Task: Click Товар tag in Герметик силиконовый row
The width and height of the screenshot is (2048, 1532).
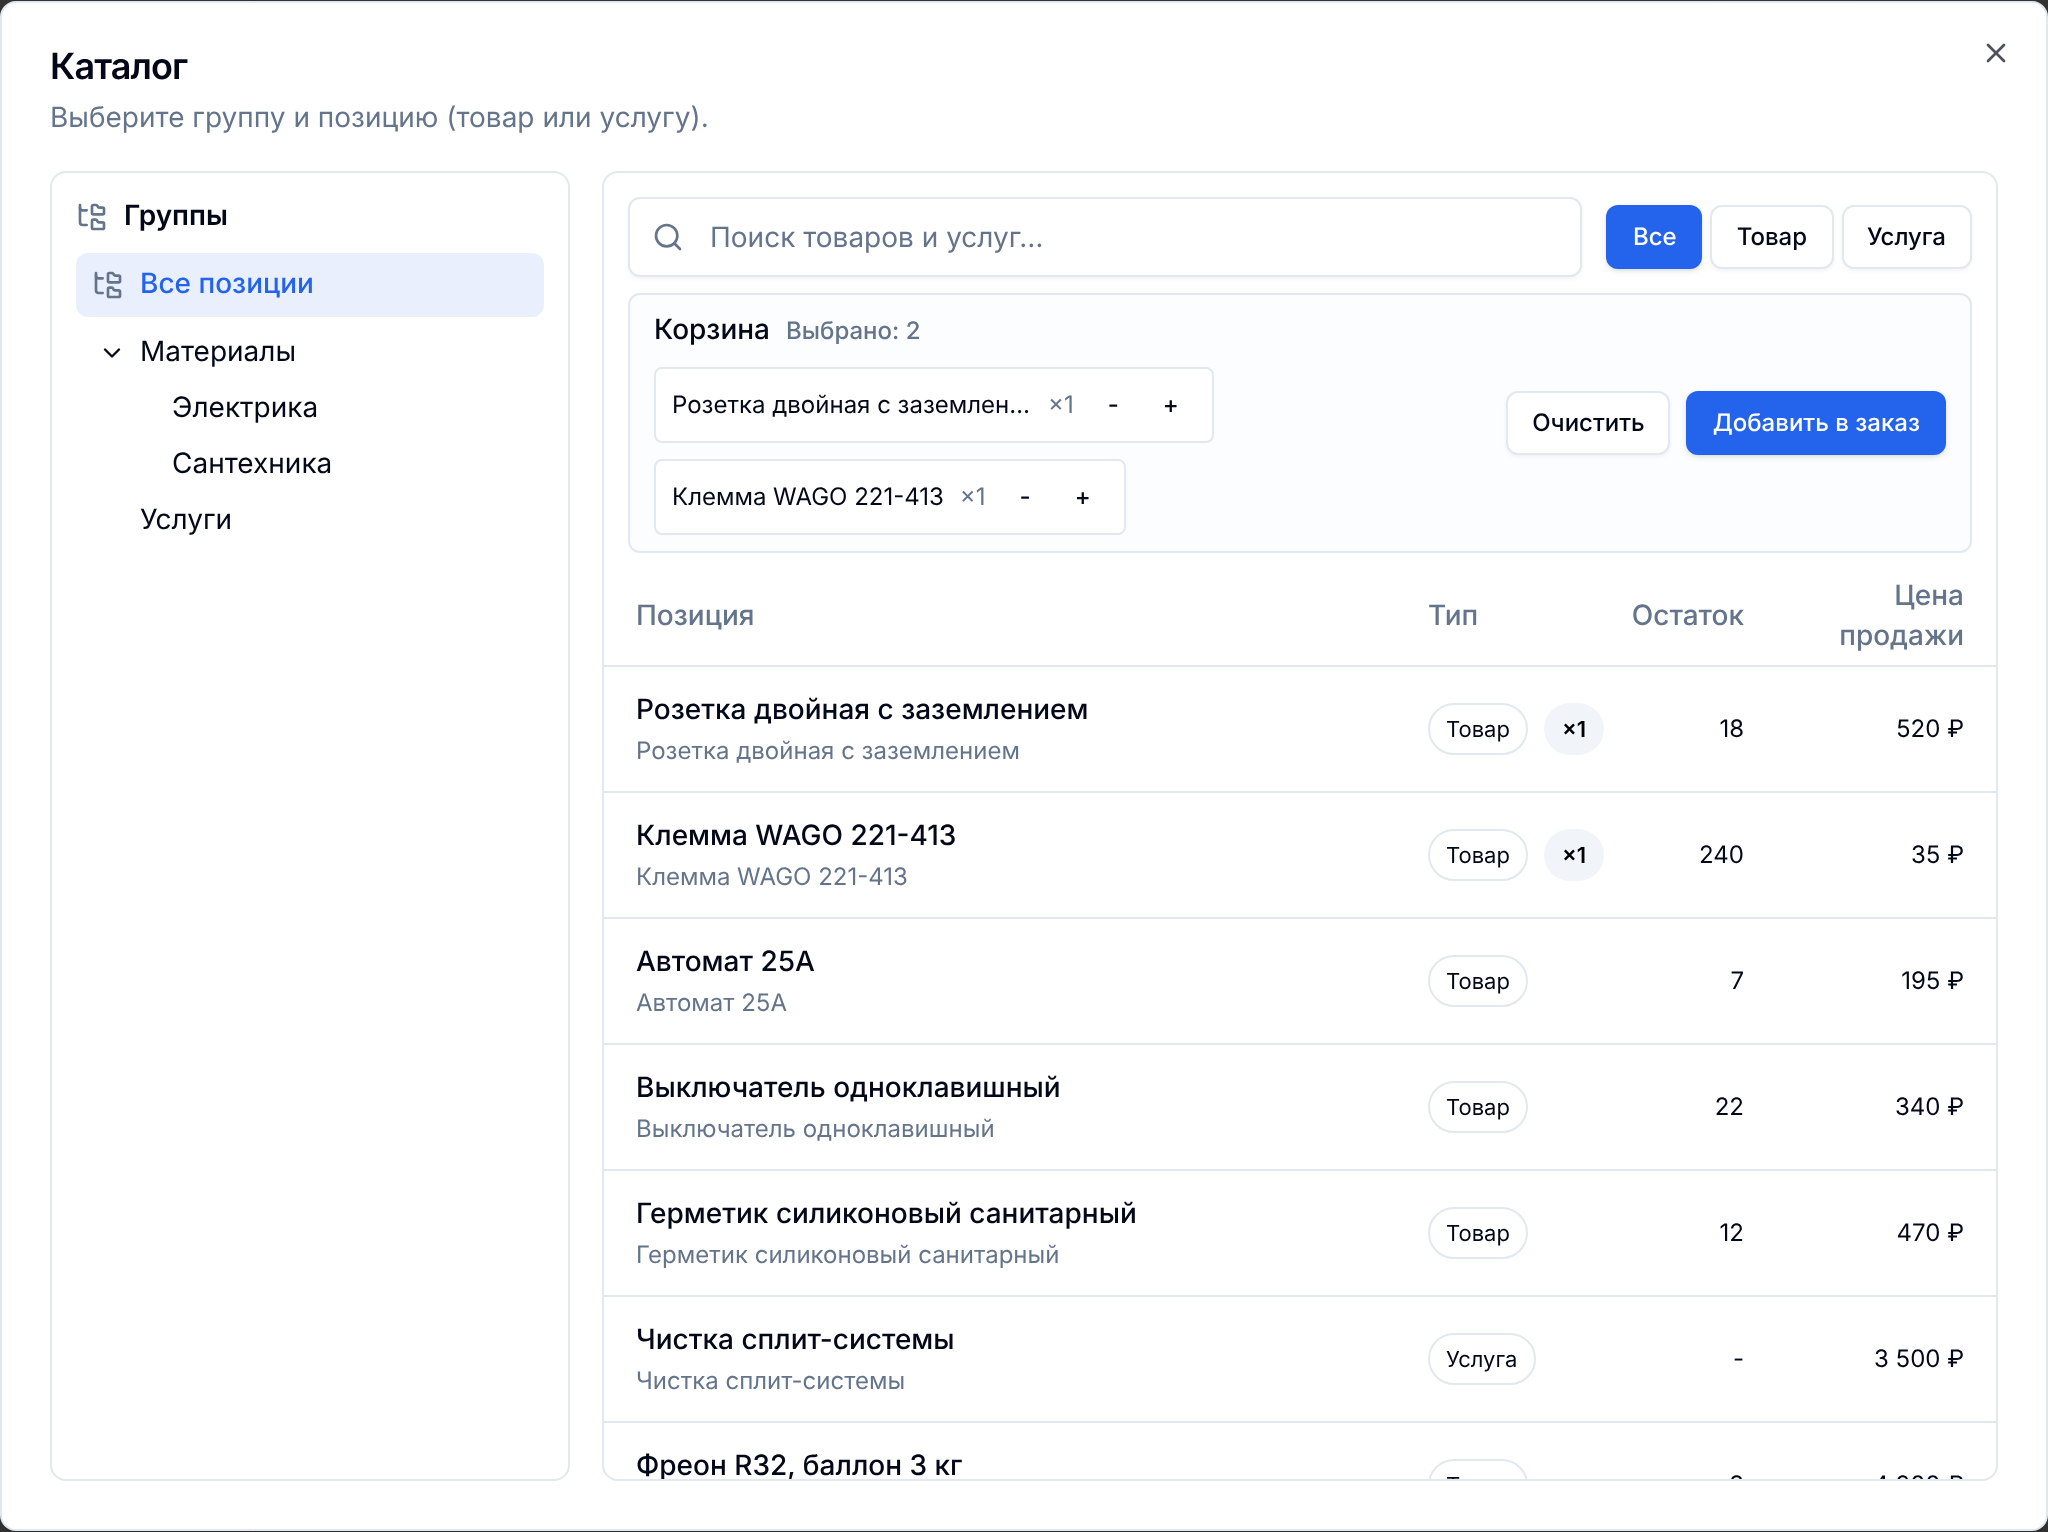Action: tap(1478, 1233)
